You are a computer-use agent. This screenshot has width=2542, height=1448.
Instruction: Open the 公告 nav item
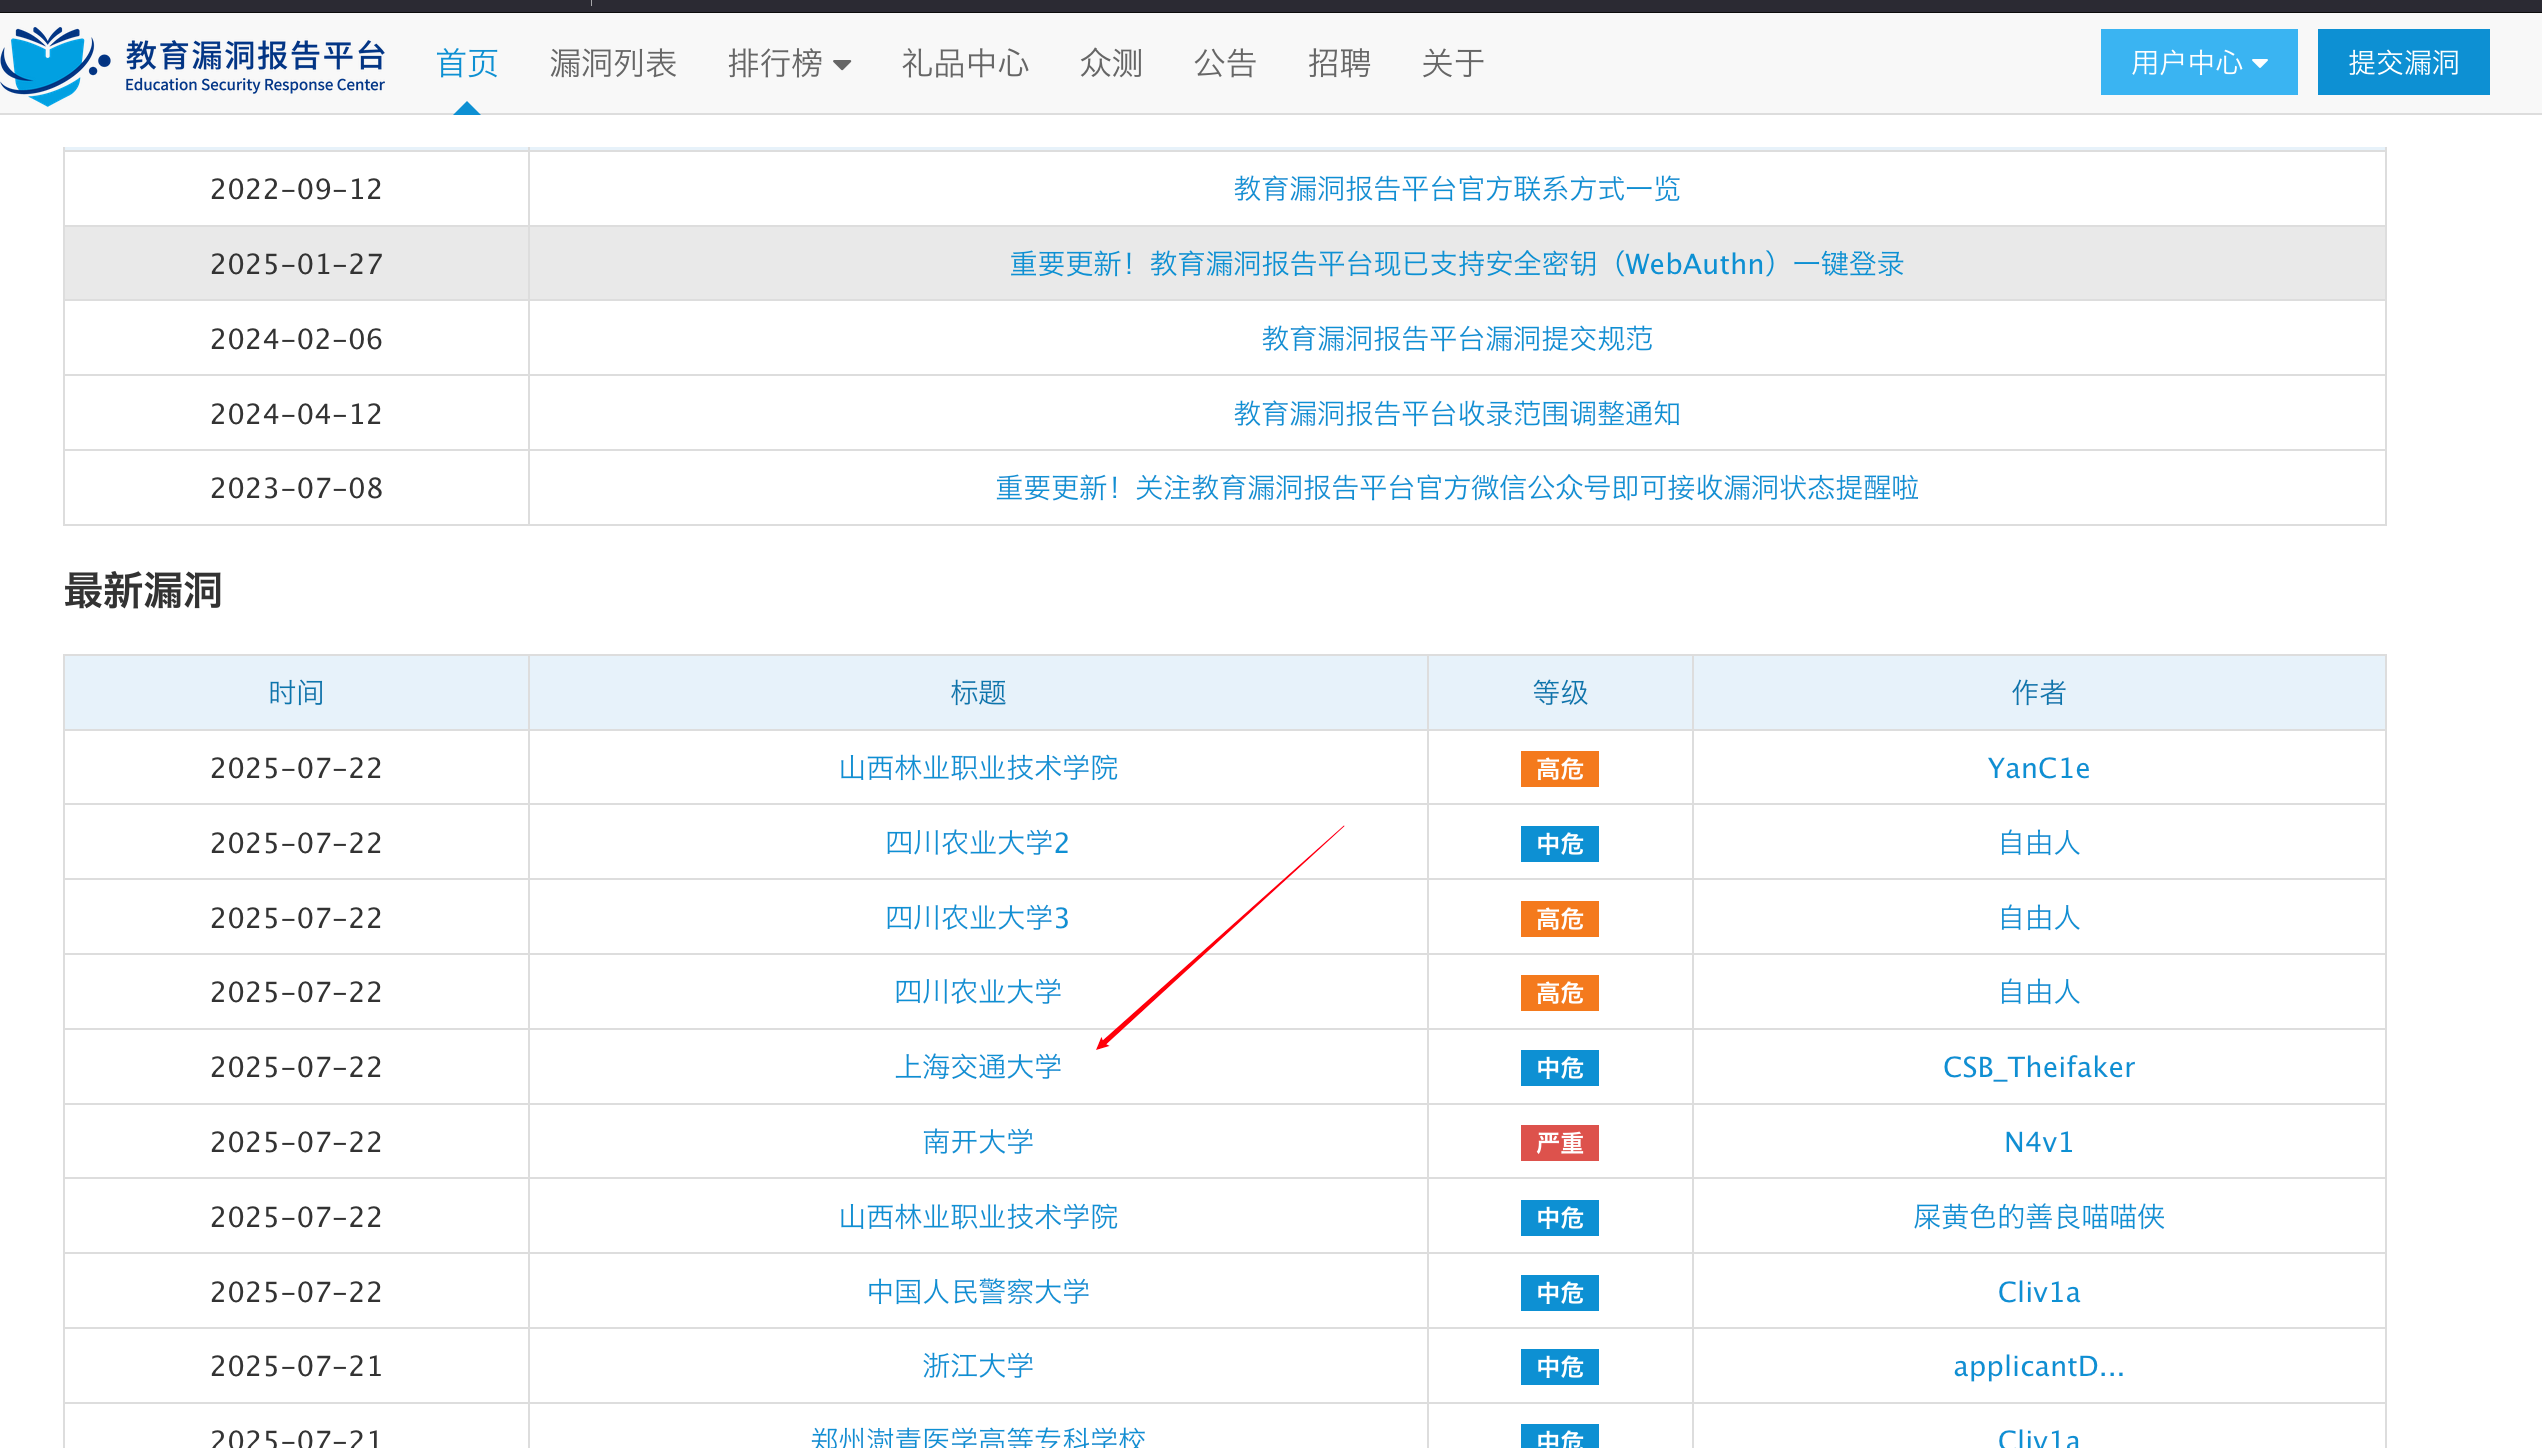click(x=1224, y=64)
